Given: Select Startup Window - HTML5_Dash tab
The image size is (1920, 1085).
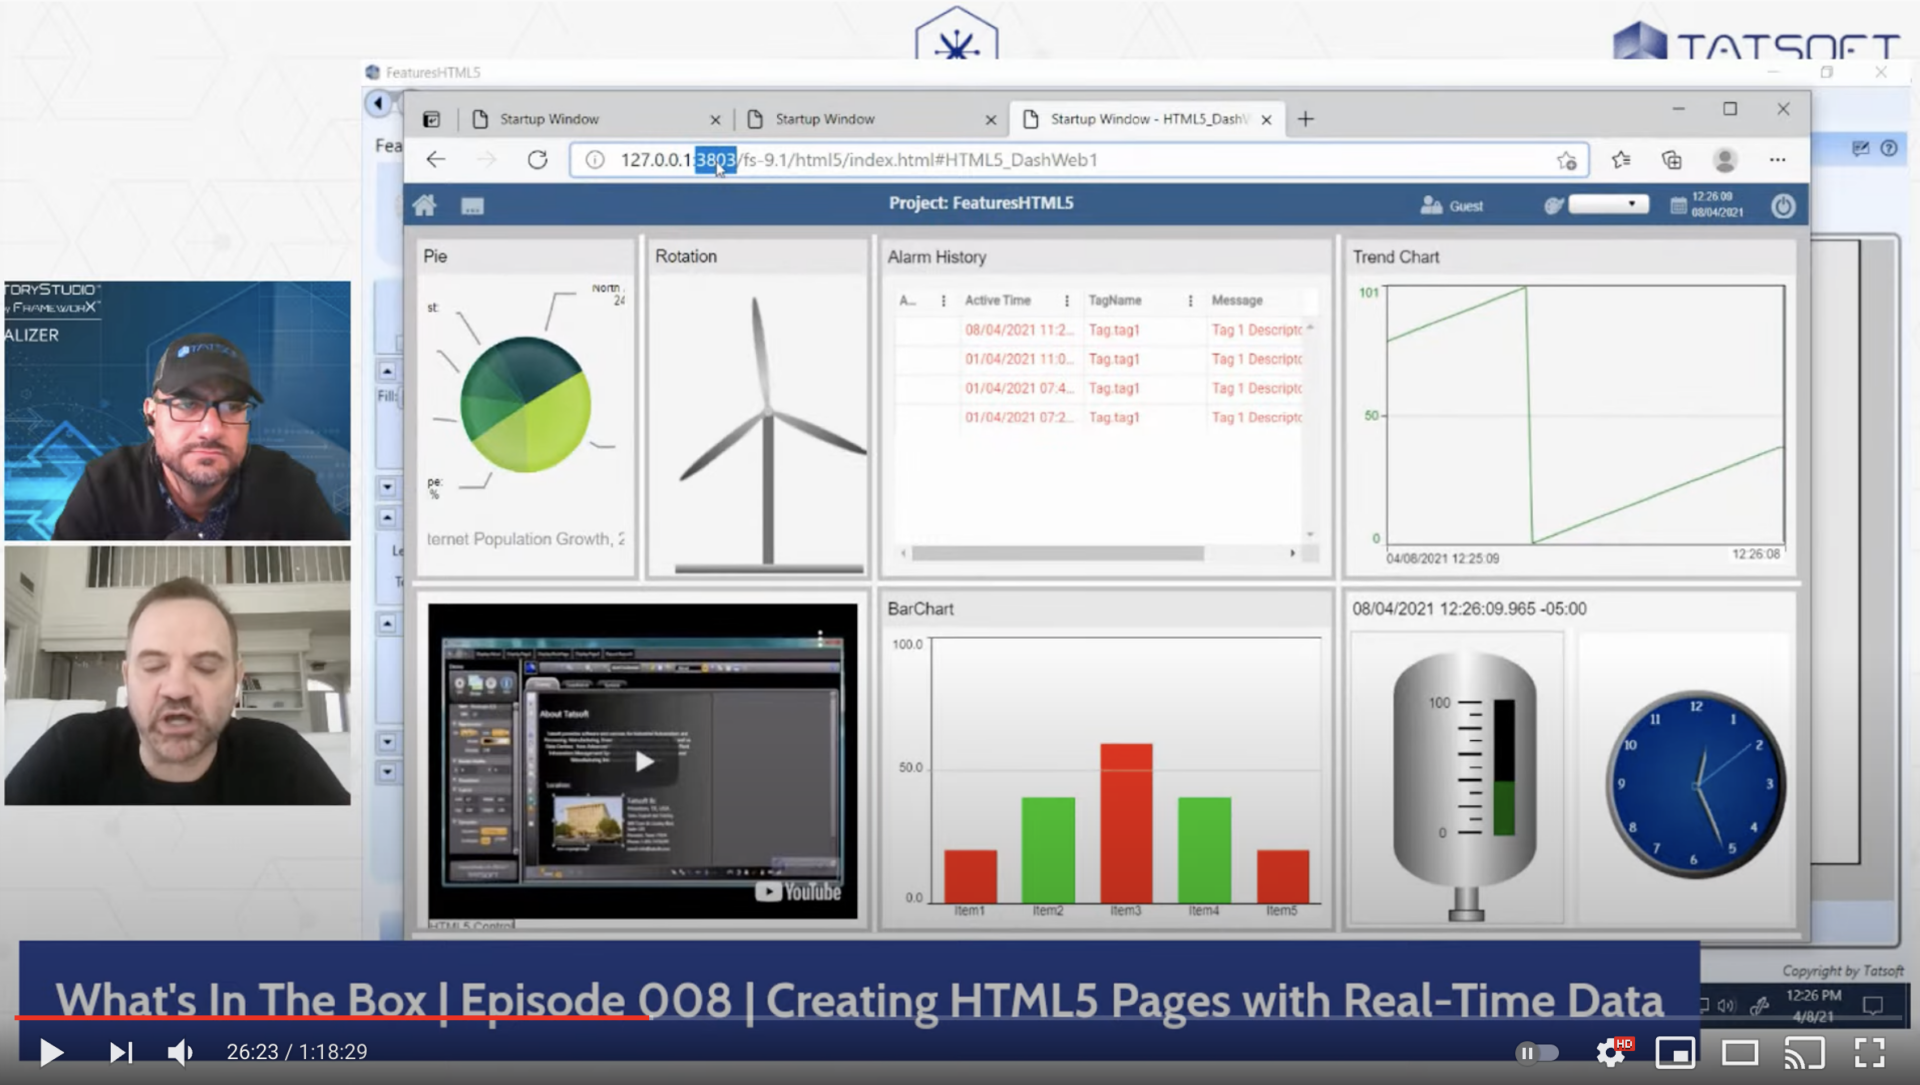Looking at the screenshot, I should click(x=1145, y=119).
